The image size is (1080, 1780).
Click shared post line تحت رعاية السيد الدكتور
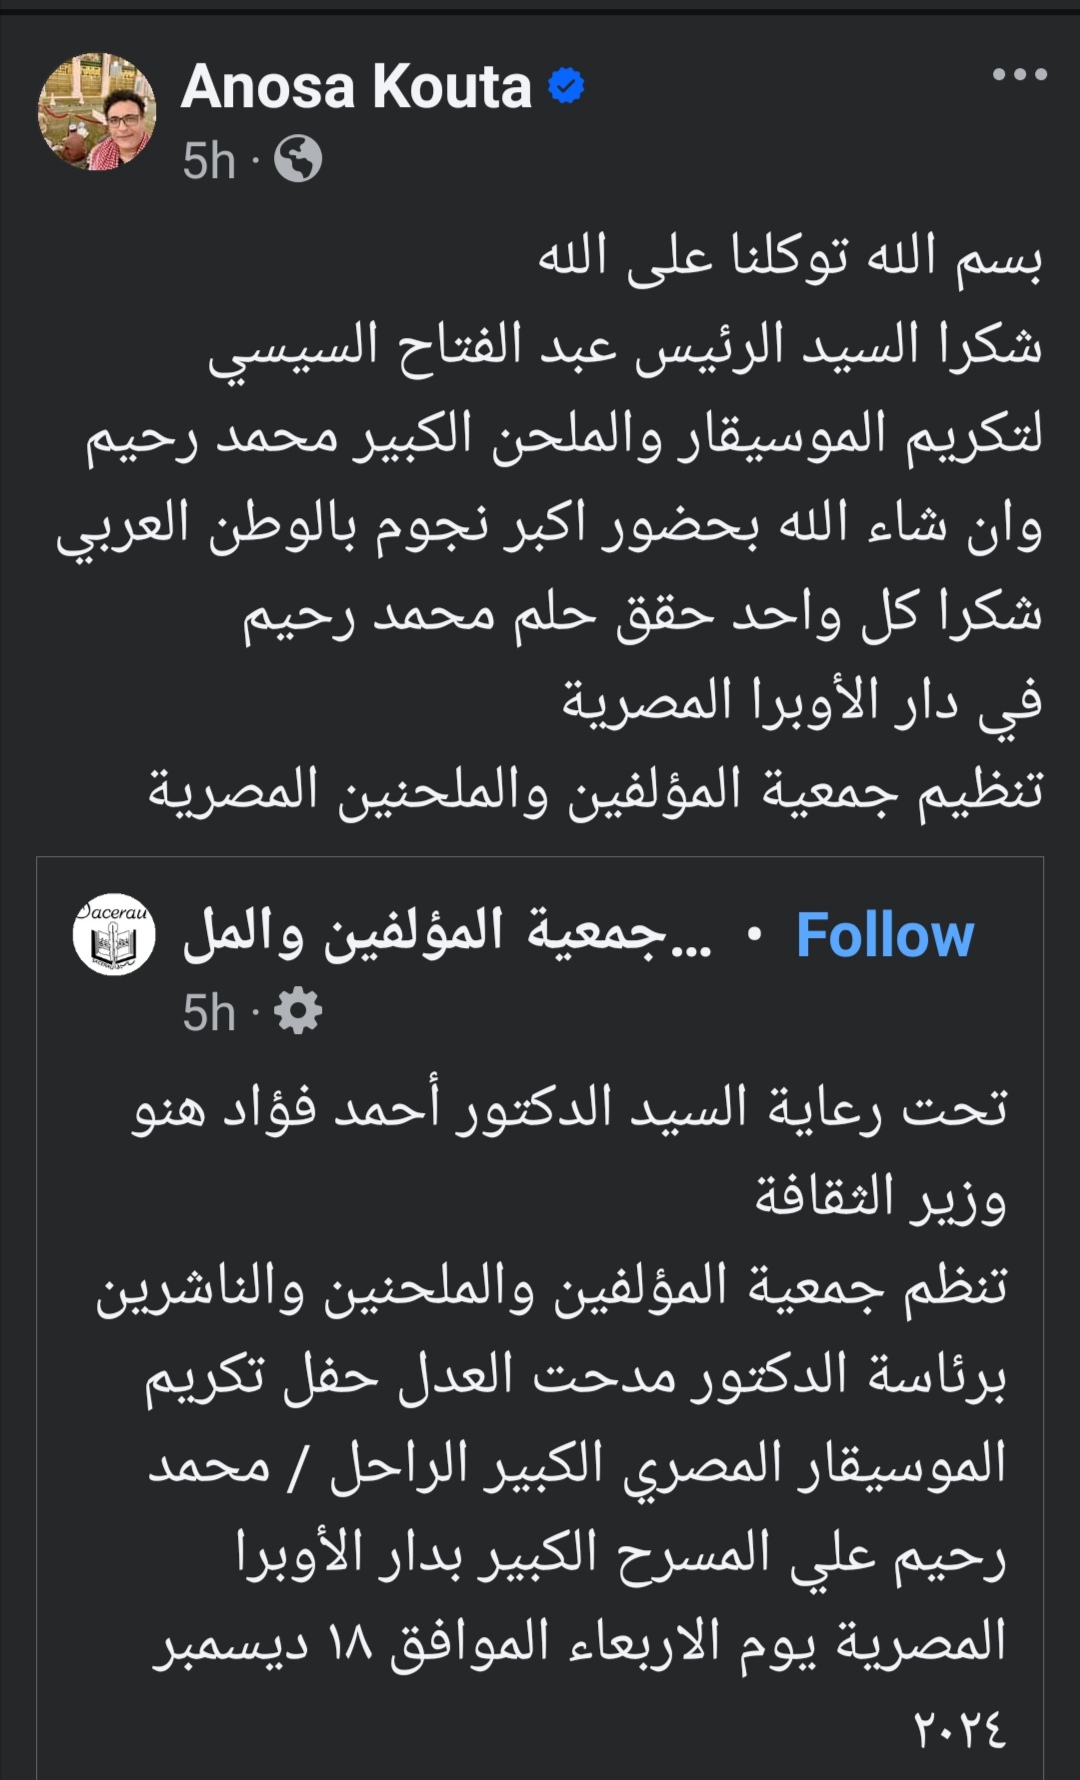[x=570, y=1109]
